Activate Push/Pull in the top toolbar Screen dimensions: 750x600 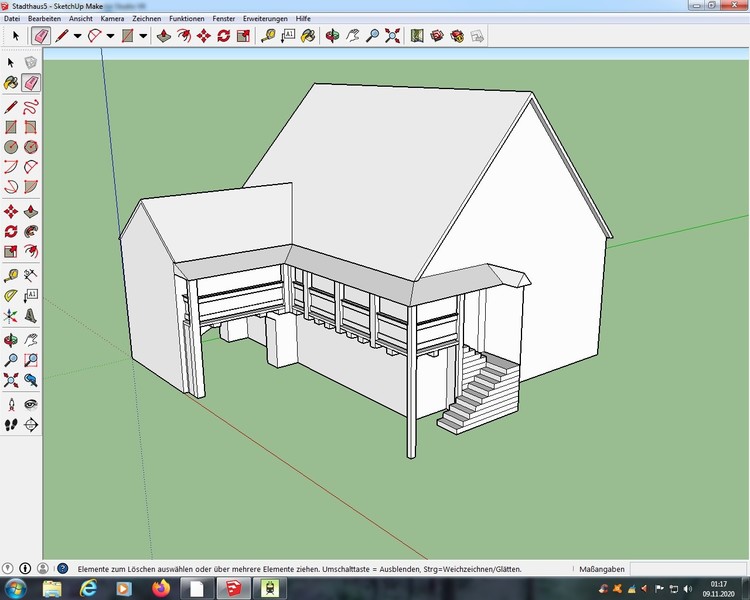(x=164, y=36)
